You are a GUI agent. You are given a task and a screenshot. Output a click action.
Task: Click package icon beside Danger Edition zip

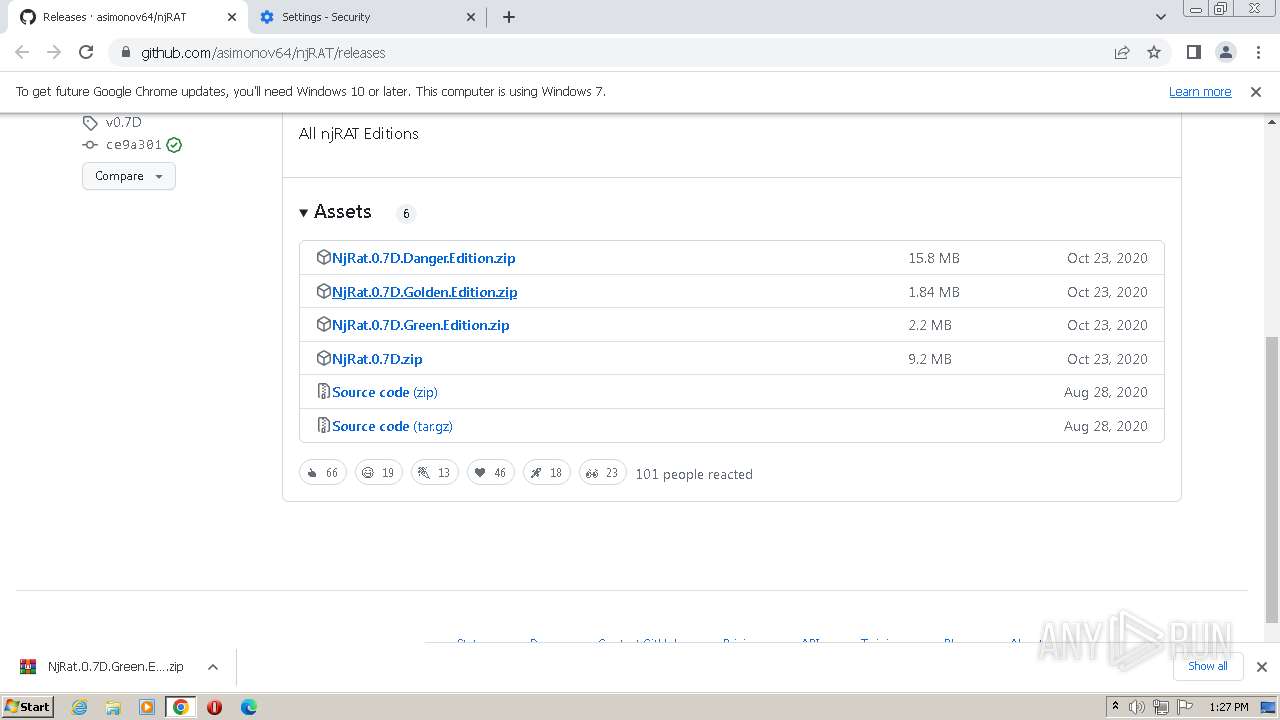coord(323,257)
